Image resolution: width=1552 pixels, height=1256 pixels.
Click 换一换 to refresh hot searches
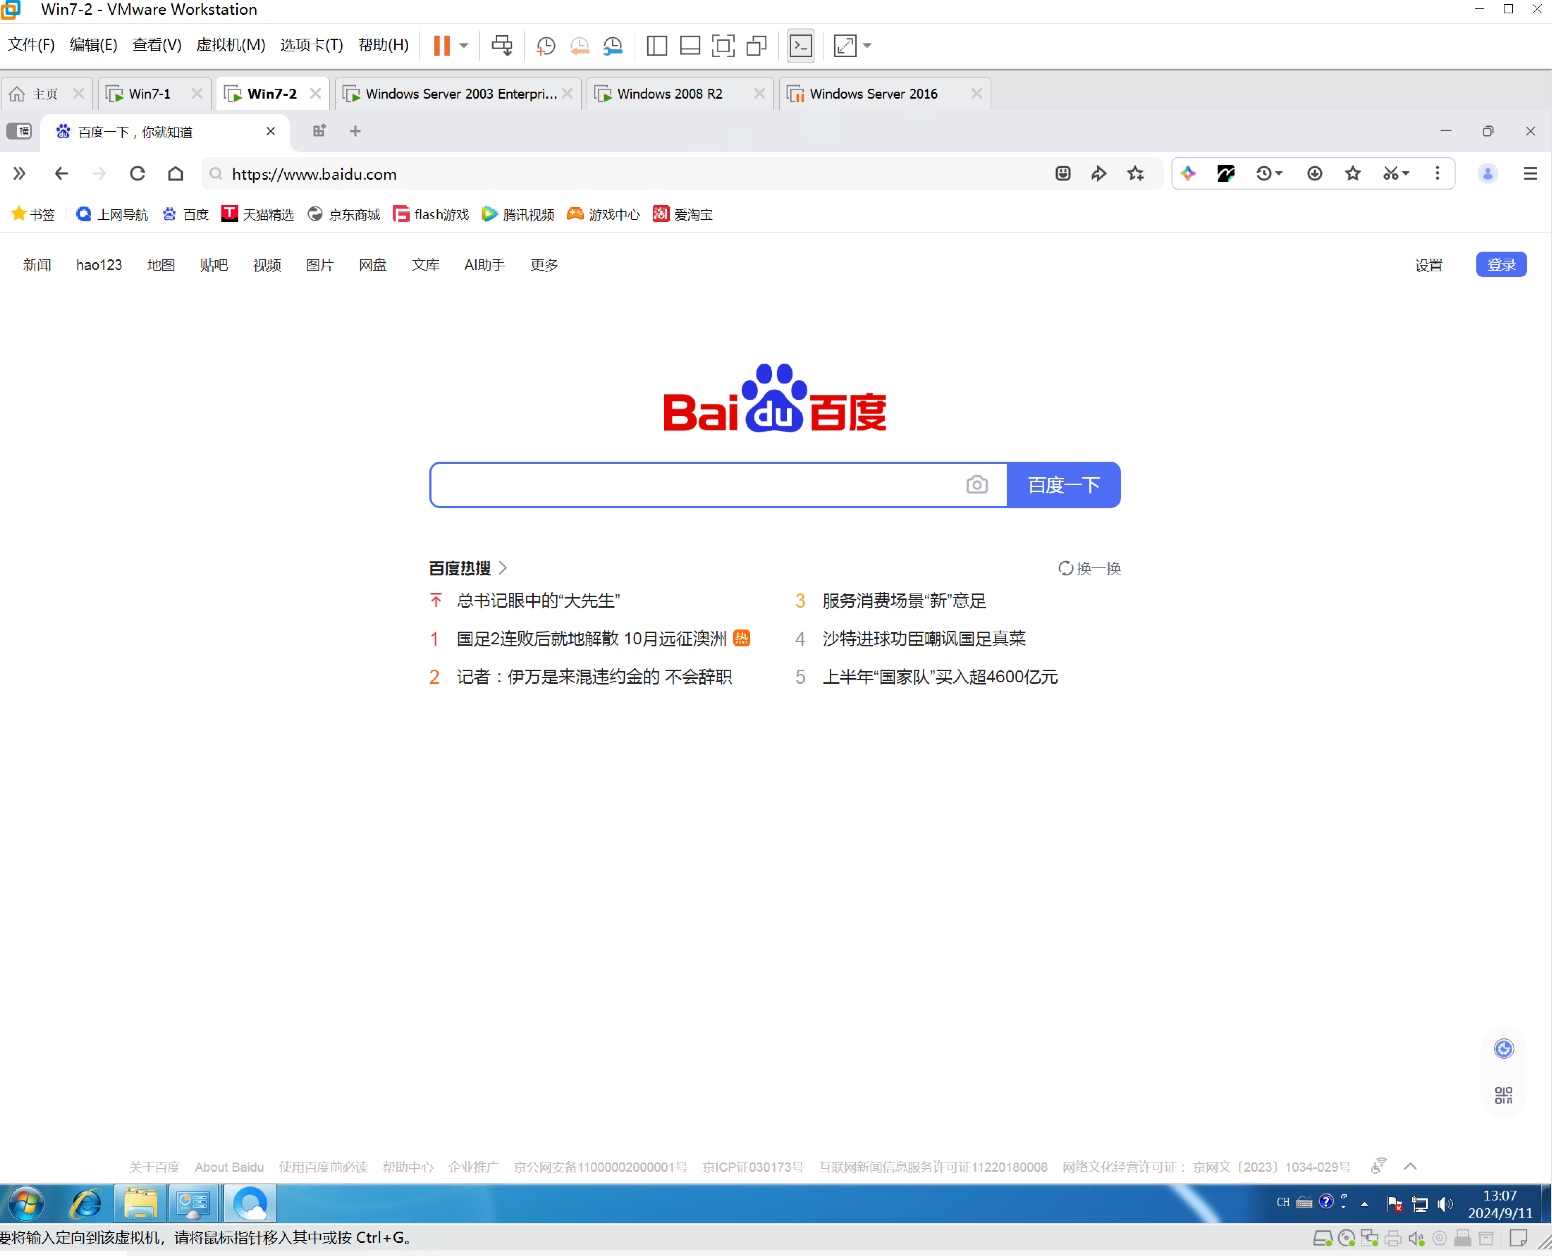(x=1090, y=568)
